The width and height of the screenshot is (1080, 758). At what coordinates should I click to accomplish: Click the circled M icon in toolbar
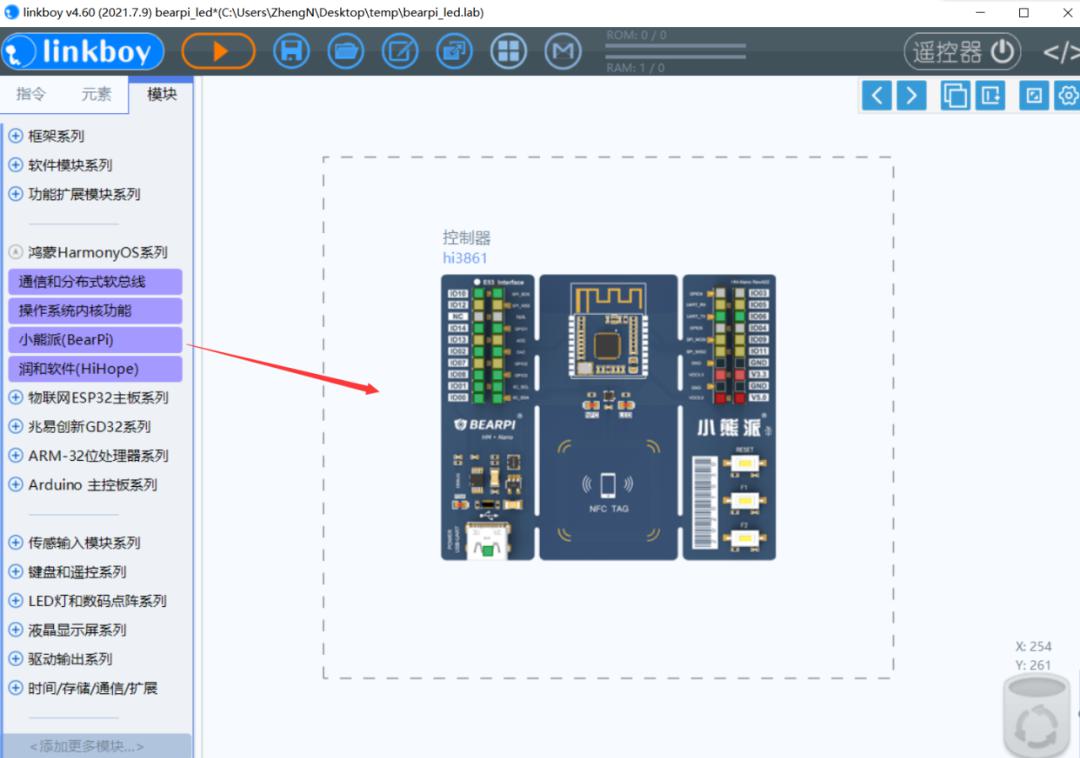click(563, 51)
